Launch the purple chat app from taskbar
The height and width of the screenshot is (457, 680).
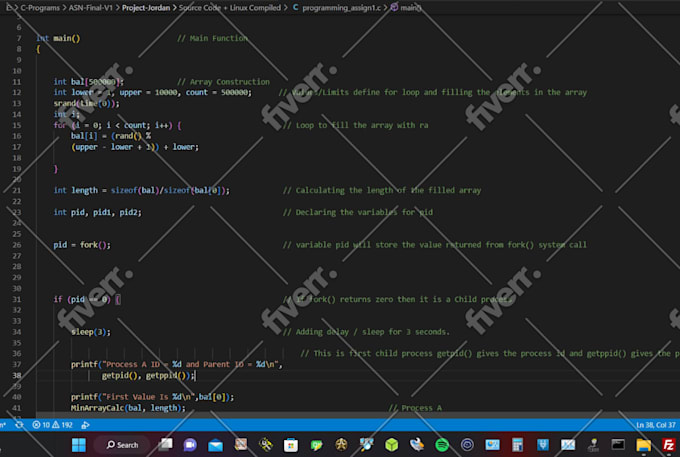tap(190, 445)
